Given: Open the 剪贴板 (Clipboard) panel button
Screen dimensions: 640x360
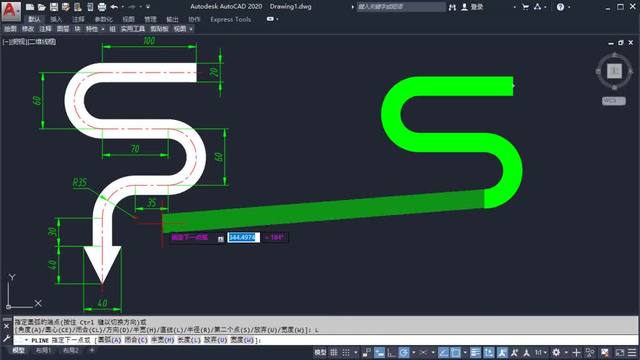Looking at the screenshot, I should pos(159,29).
